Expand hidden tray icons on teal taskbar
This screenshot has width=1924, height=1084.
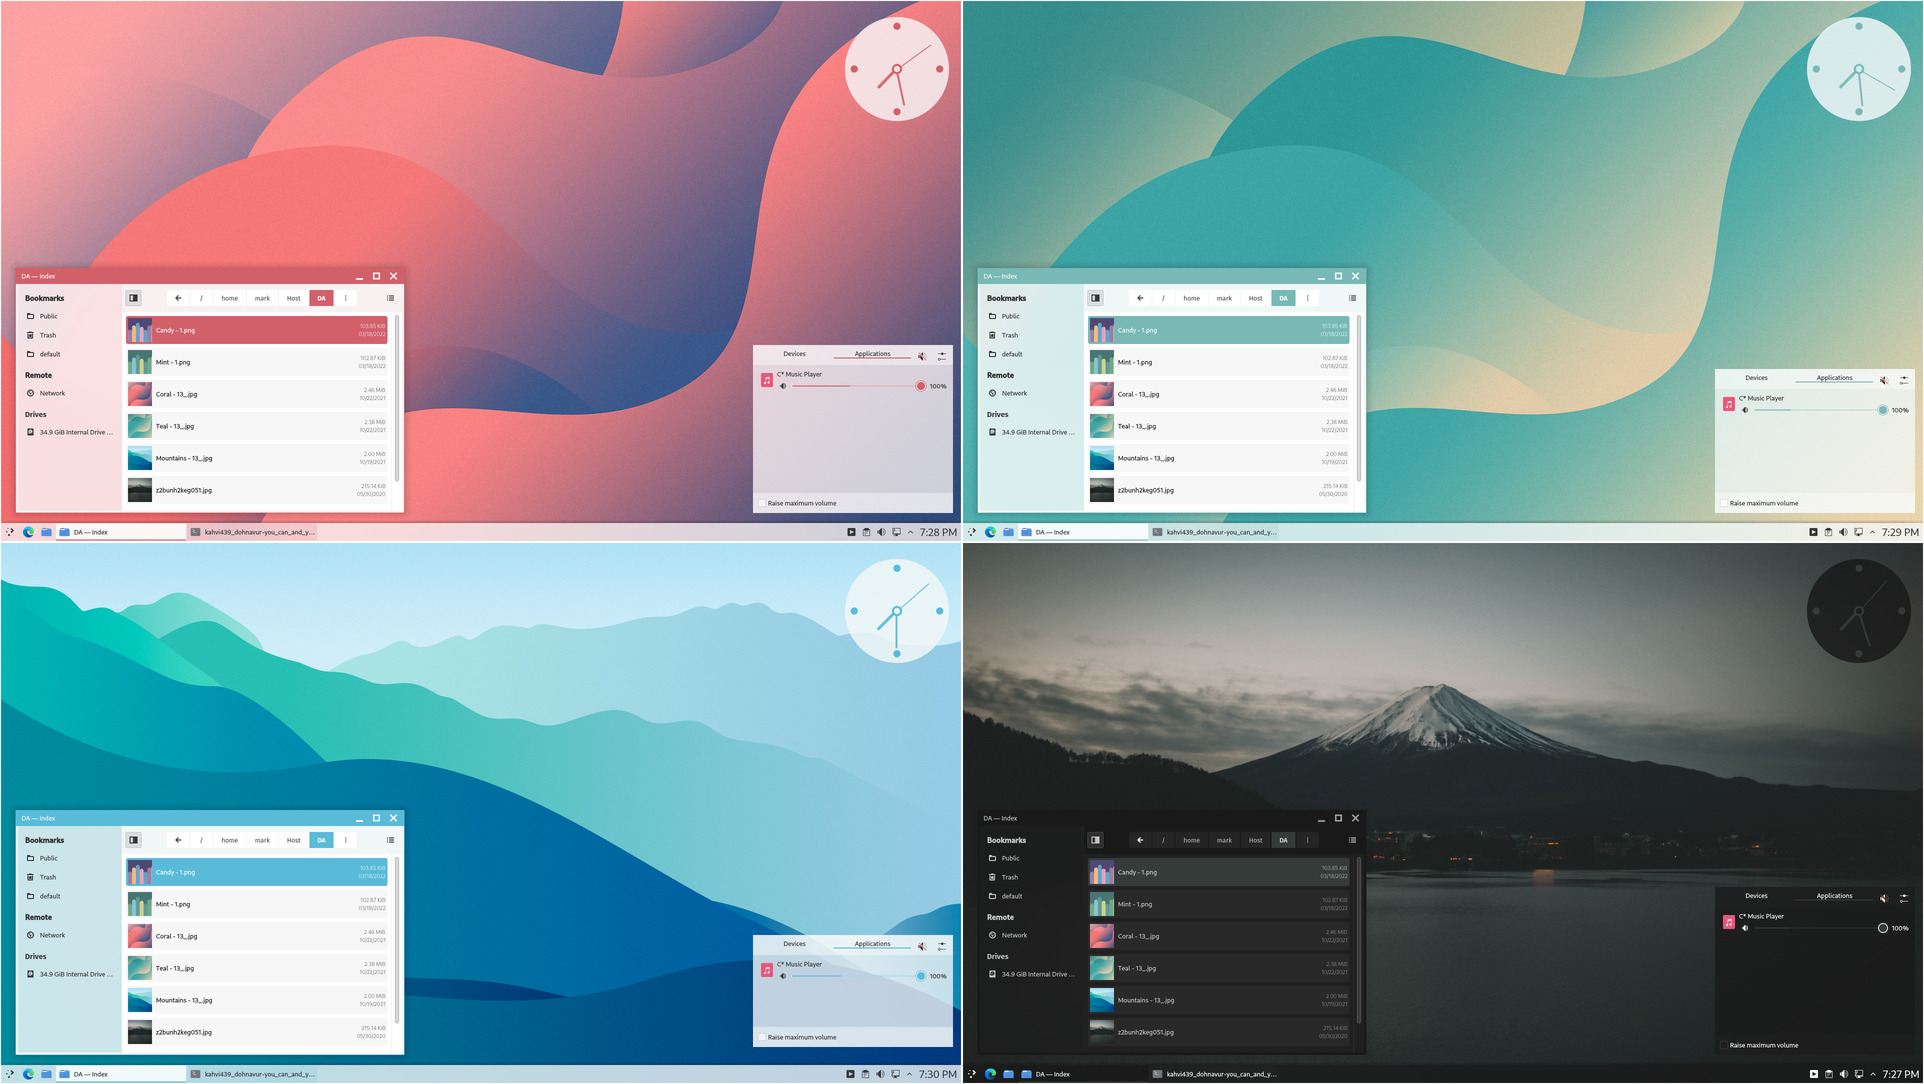[x=1872, y=532]
